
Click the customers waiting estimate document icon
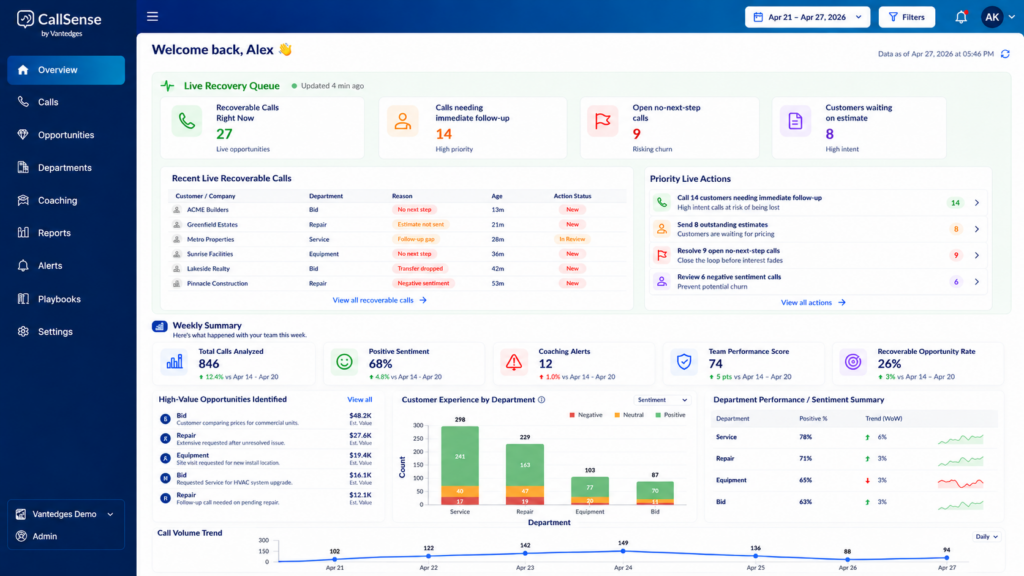795,121
